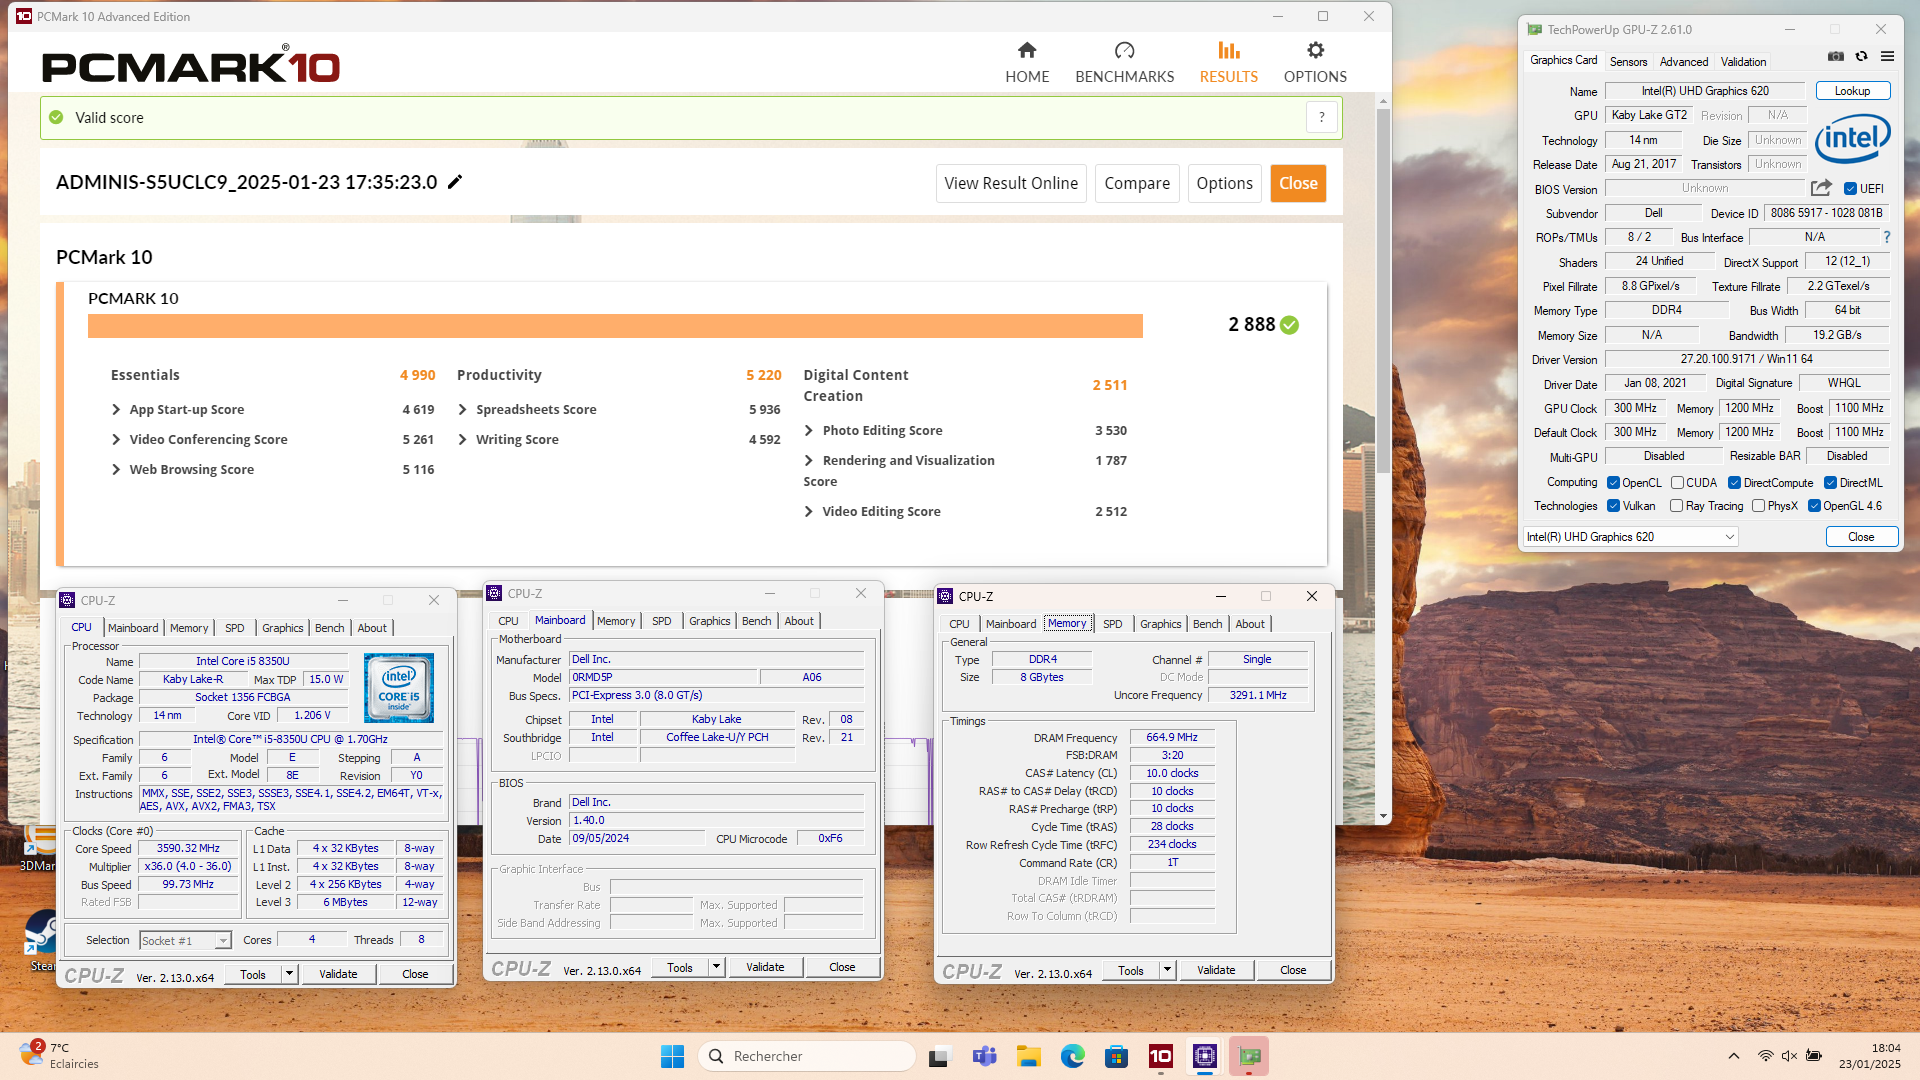This screenshot has height=1080, width=1920.
Task: Click the Lookup button in GPU-Z
Action: [1852, 91]
